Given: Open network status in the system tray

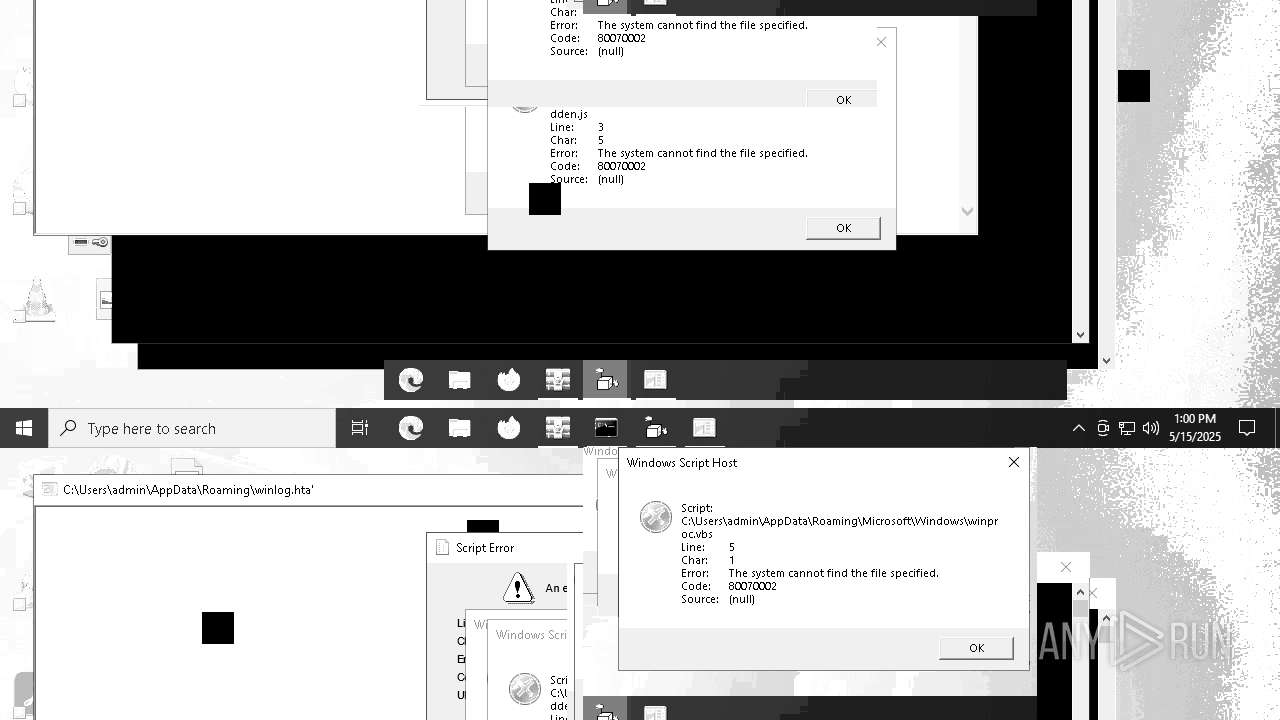Looking at the screenshot, I should [1127, 428].
